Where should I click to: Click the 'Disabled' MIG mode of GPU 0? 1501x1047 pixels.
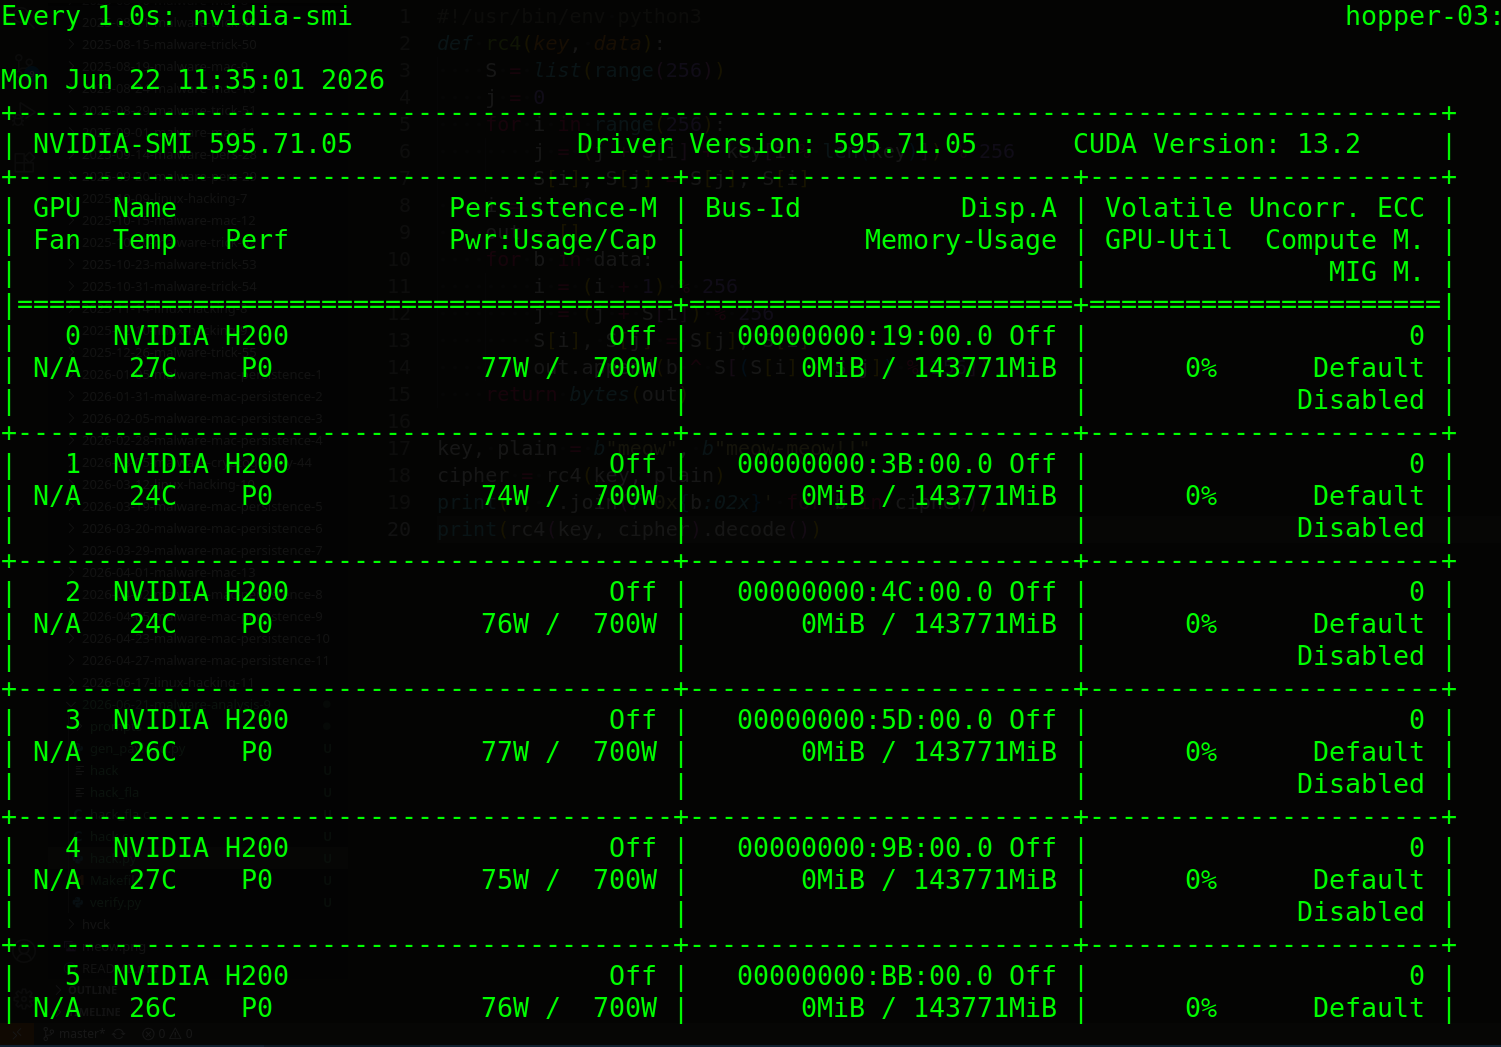pos(1361,400)
